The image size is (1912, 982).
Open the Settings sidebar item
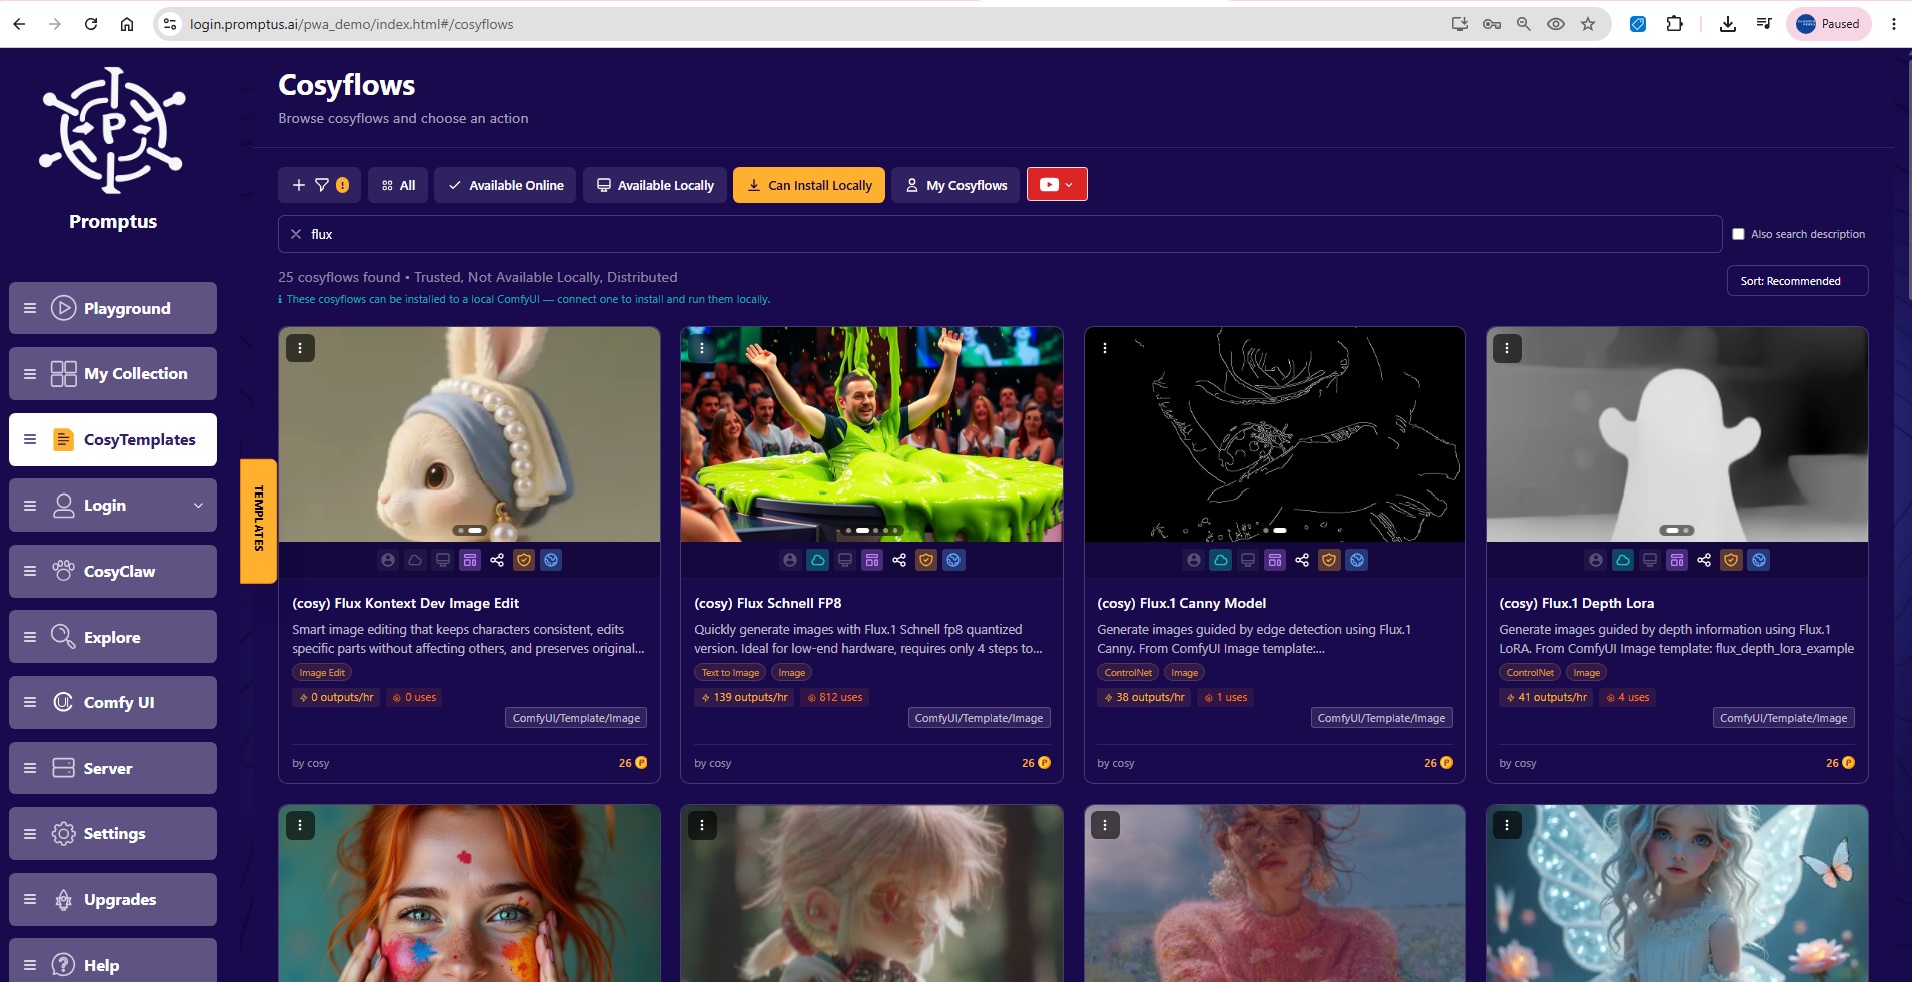[x=113, y=833]
